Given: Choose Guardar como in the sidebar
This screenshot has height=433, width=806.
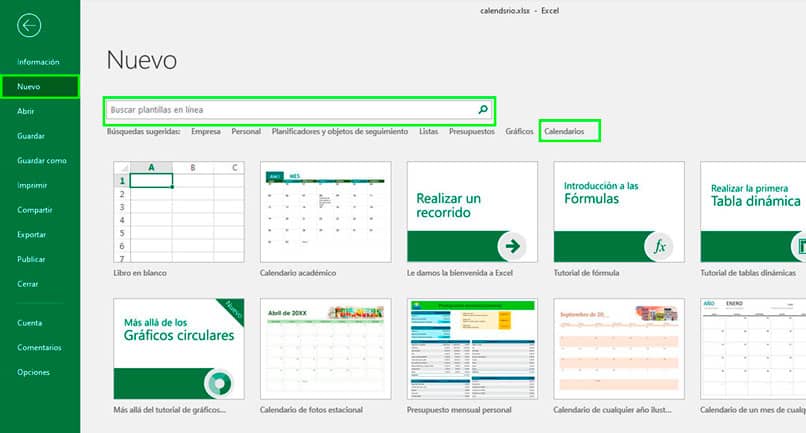Looking at the screenshot, I should (42, 160).
